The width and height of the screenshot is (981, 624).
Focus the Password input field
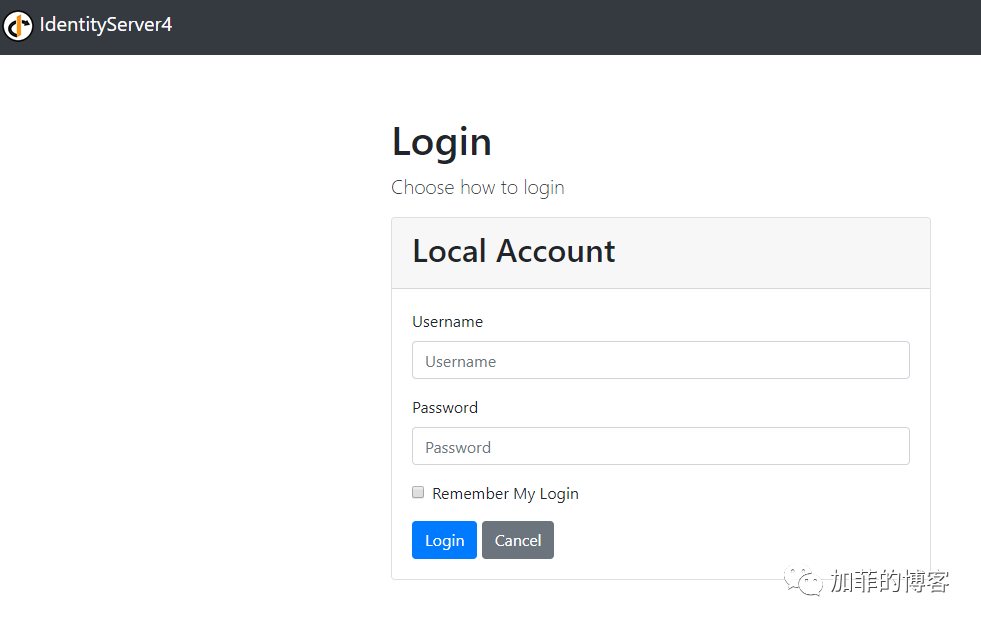click(661, 446)
